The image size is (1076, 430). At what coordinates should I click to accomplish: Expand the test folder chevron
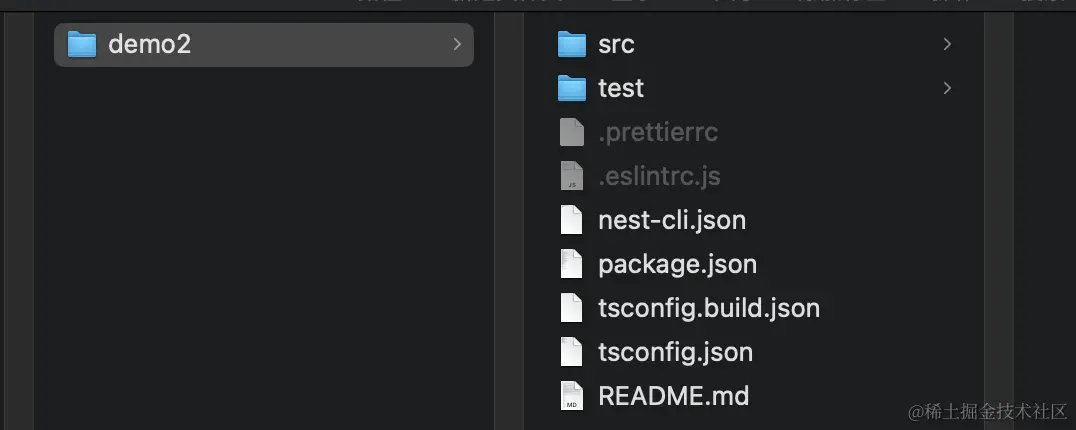[947, 88]
